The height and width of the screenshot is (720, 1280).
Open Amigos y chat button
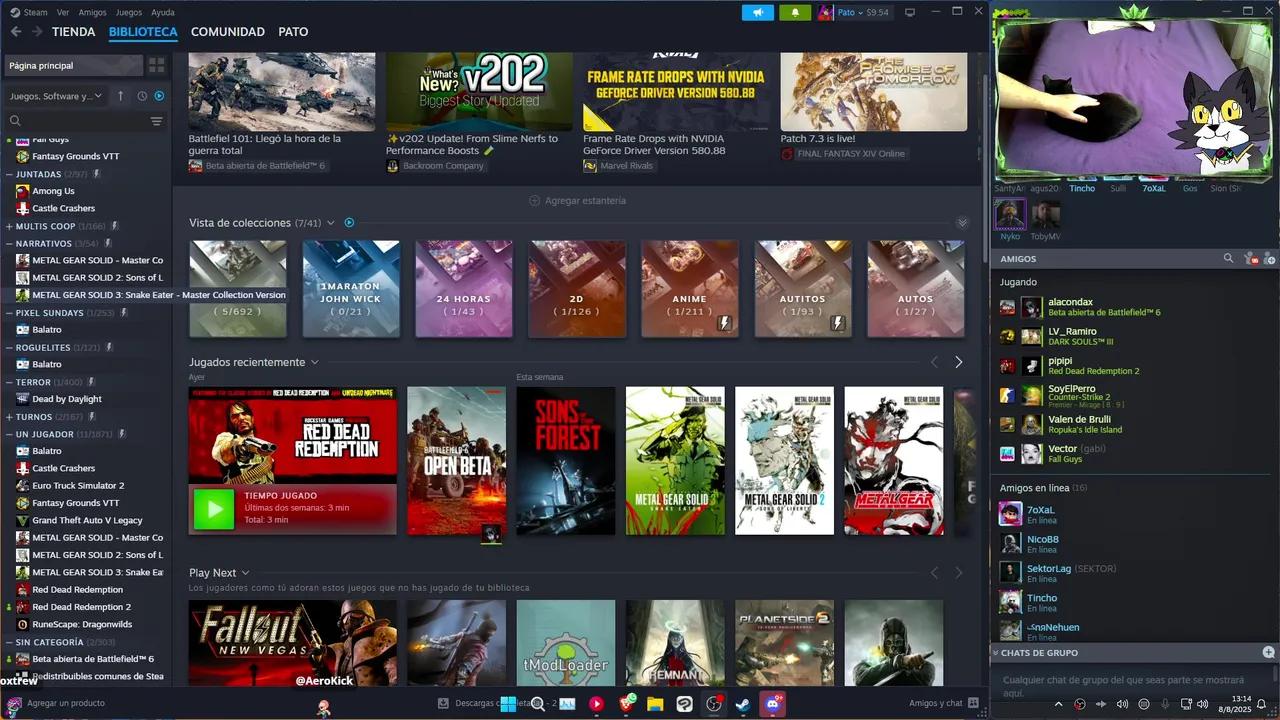point(944,703)
